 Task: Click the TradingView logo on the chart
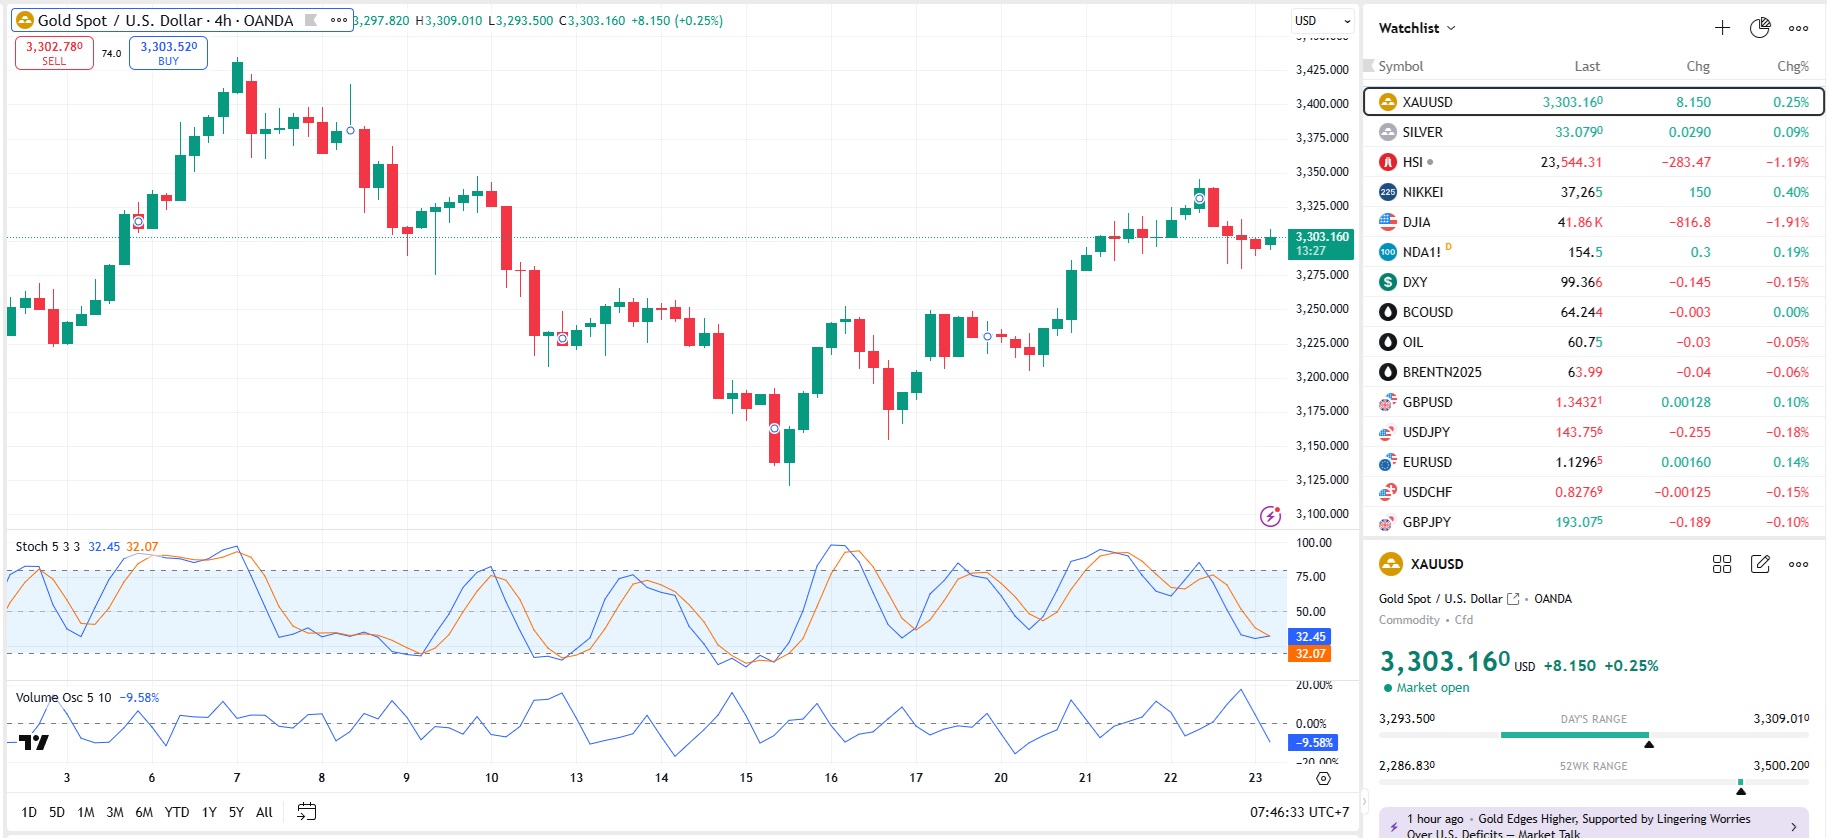[34, 742]
